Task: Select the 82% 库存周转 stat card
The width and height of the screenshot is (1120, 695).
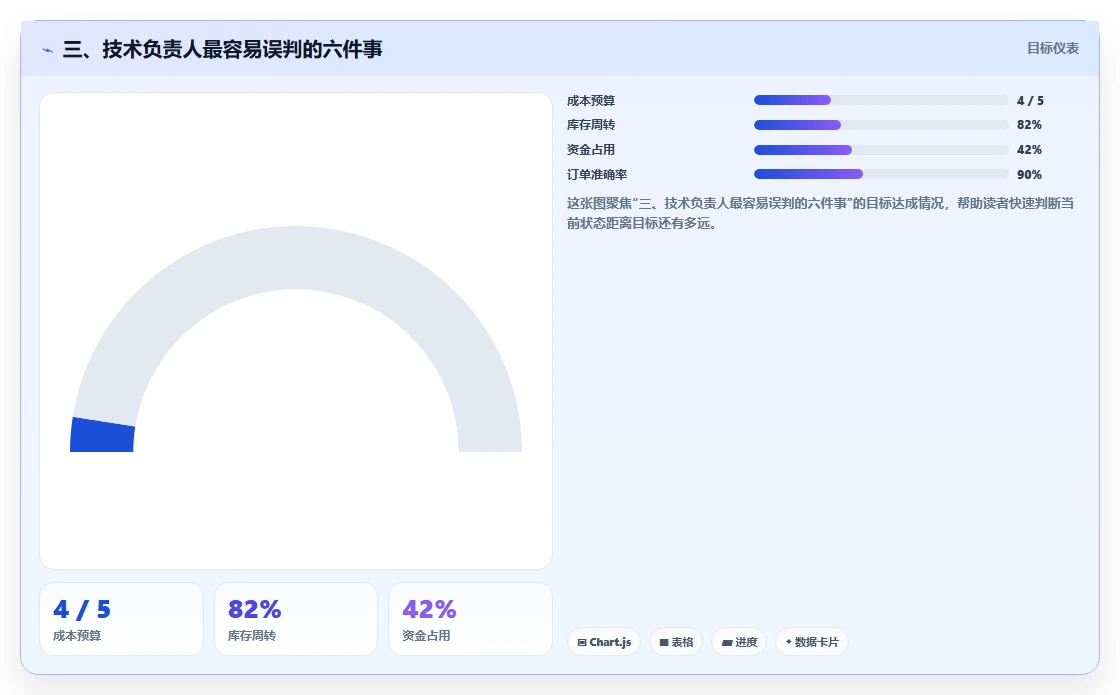Action: click(x=296, y=619)
